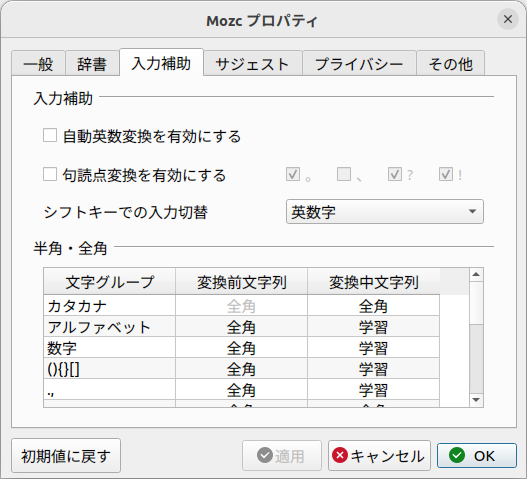Click table scrollbar down arrow
Viewport: 527px width, 479px height.
point(476,400)
